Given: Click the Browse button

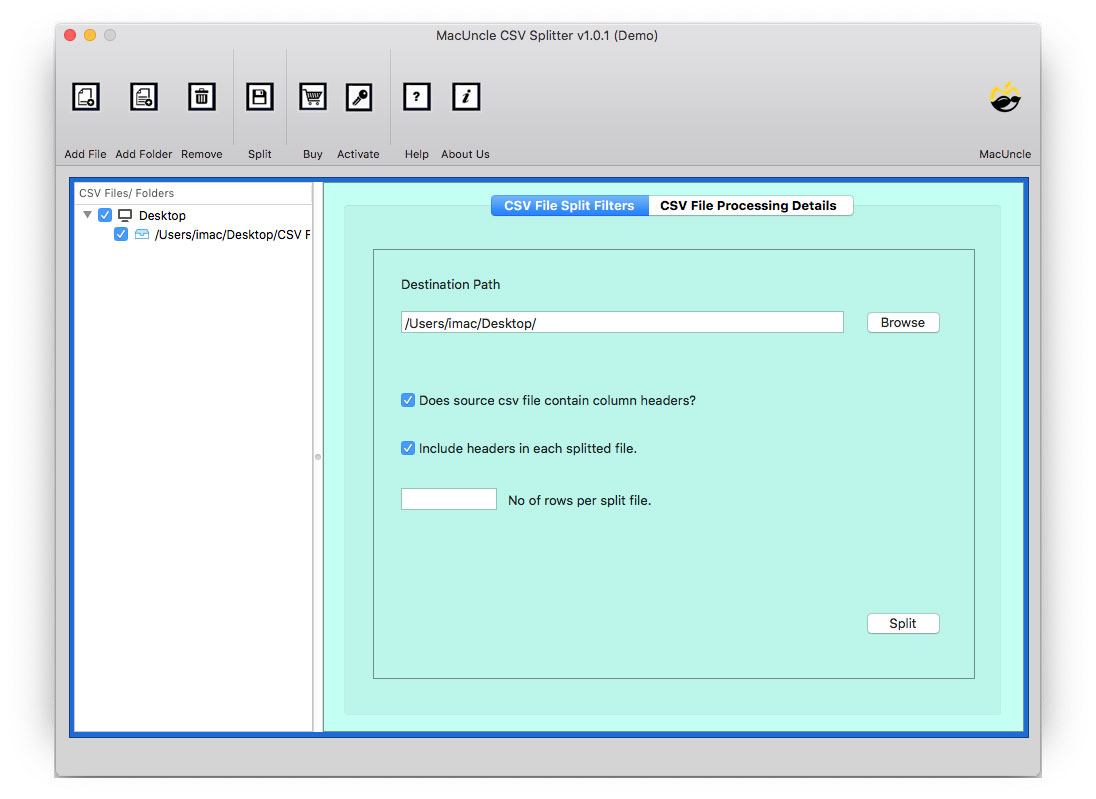Looking at the screenshot, I should (x=902, y=322).
